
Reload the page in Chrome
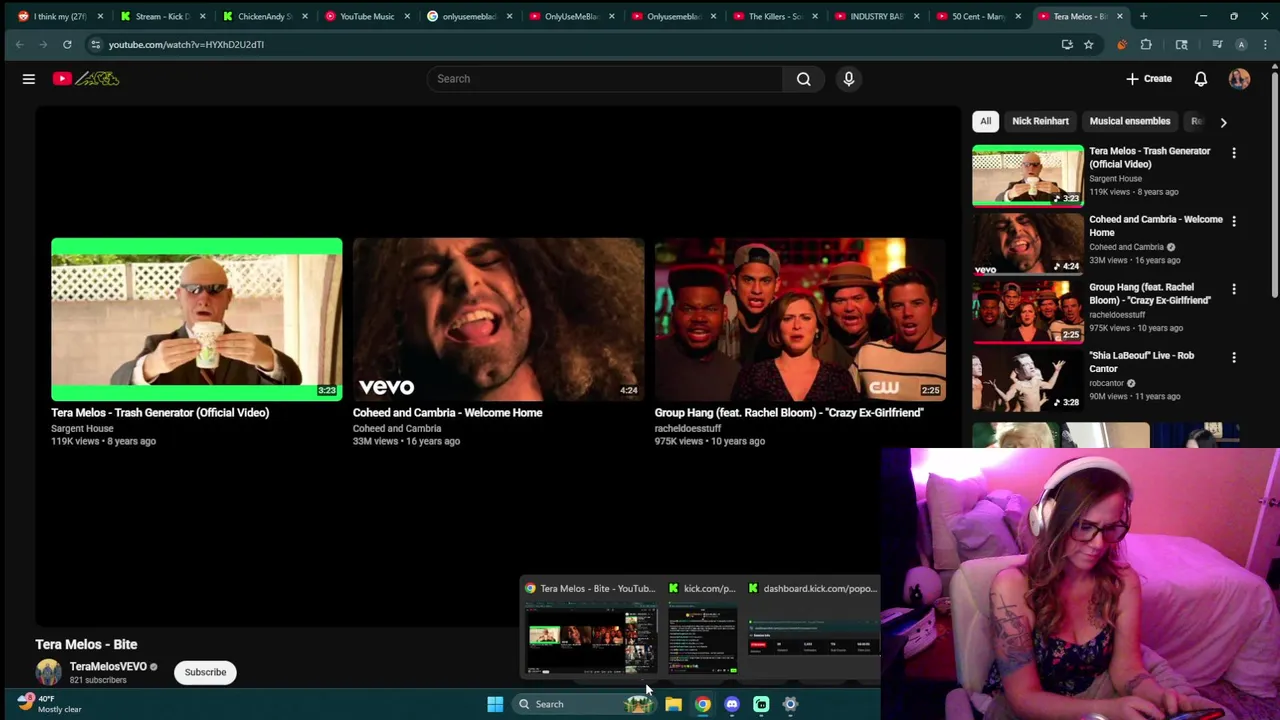67,44
